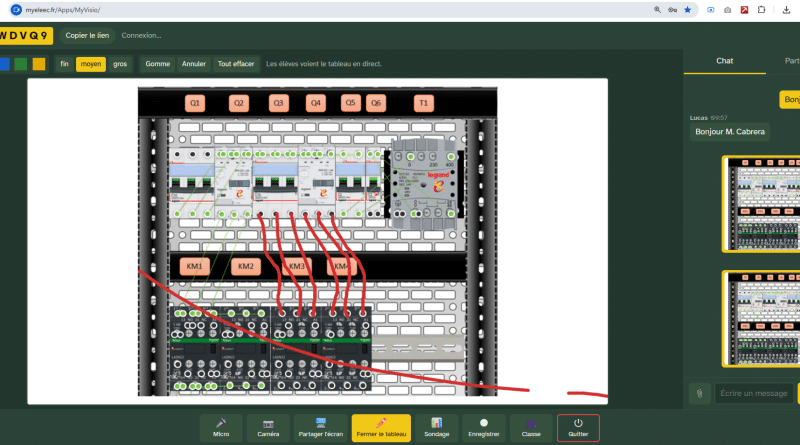This screenshot has height=445, width=800.
Task: Open the first shared image thumbnail in chat
Action: 761,204
